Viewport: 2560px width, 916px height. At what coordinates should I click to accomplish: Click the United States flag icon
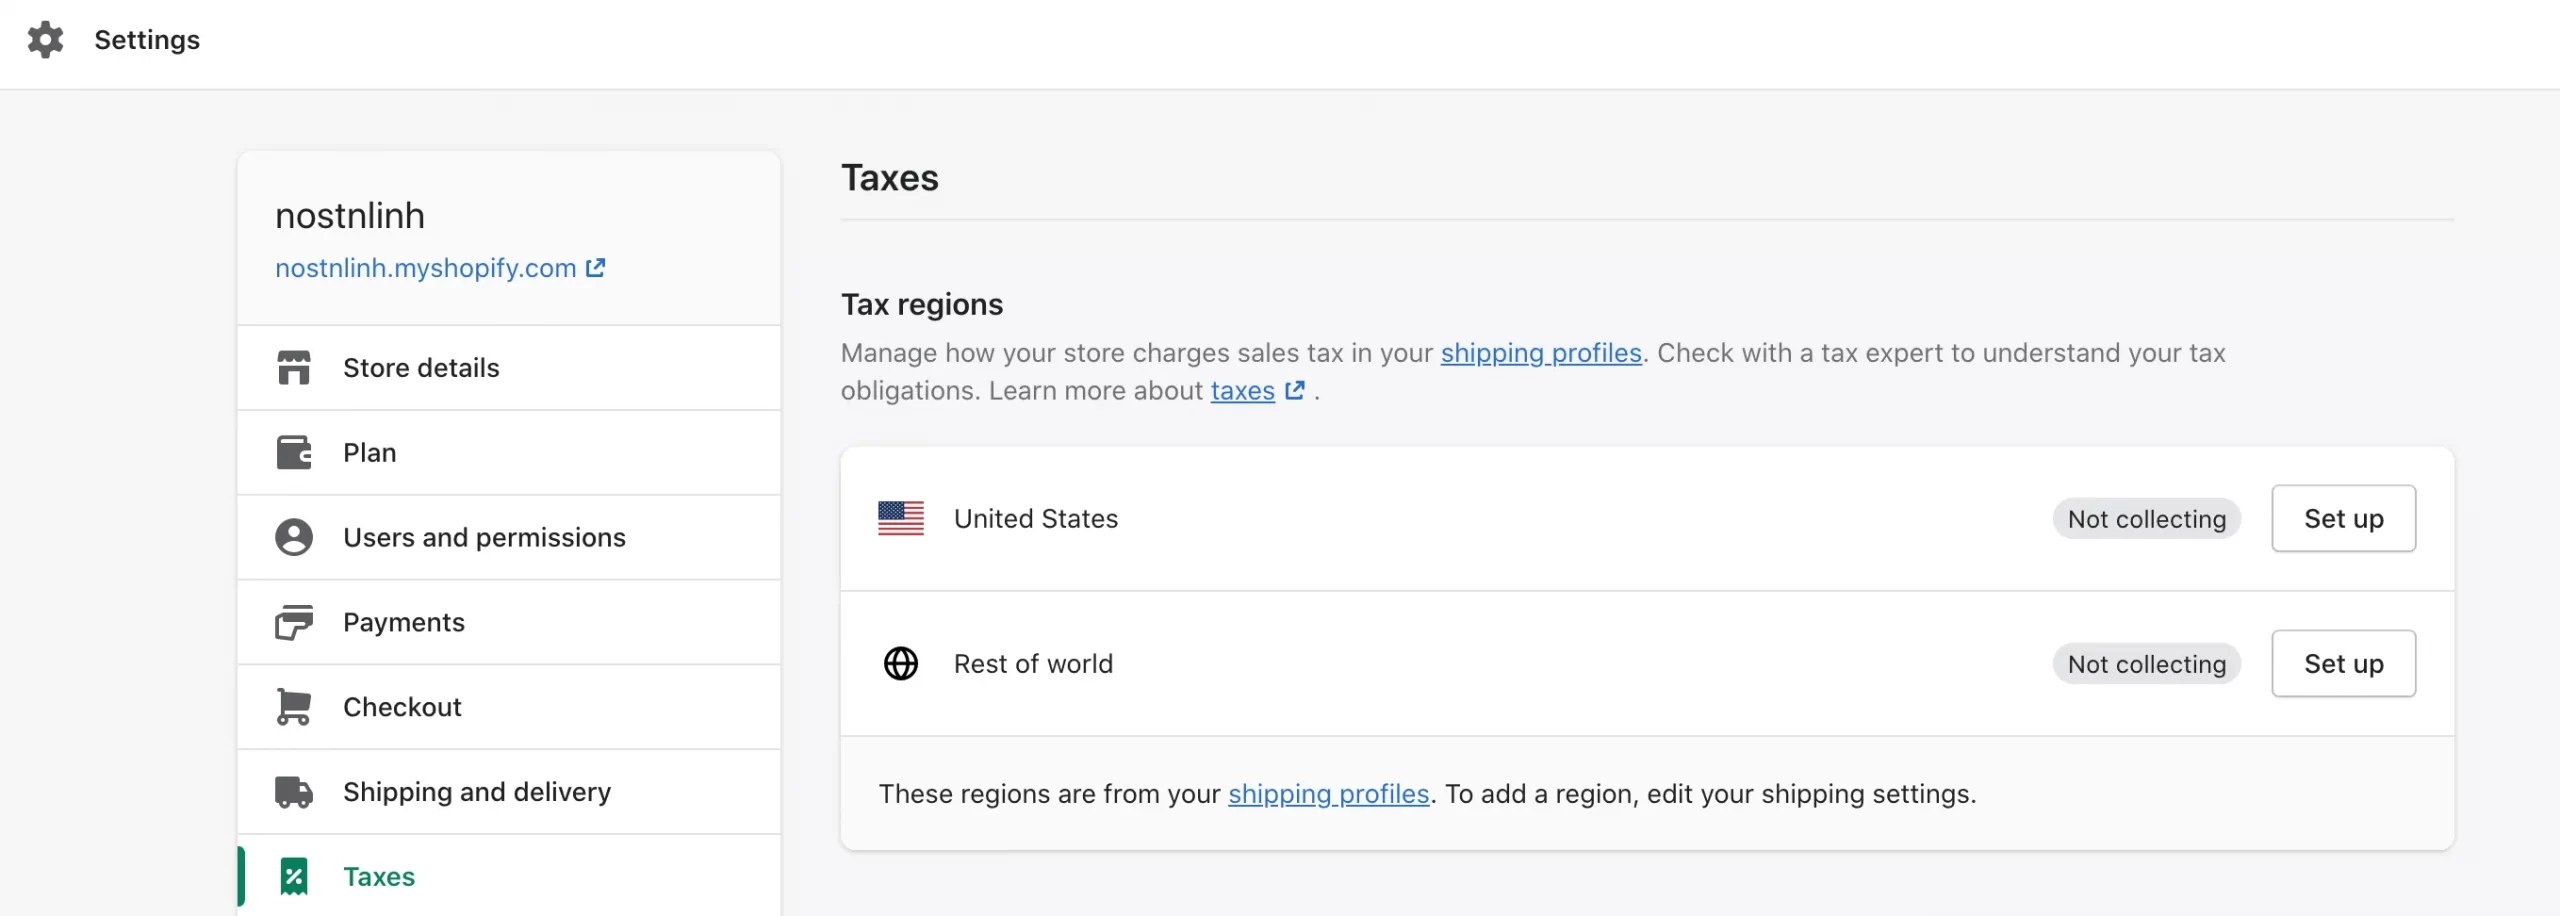pos(901,518)
